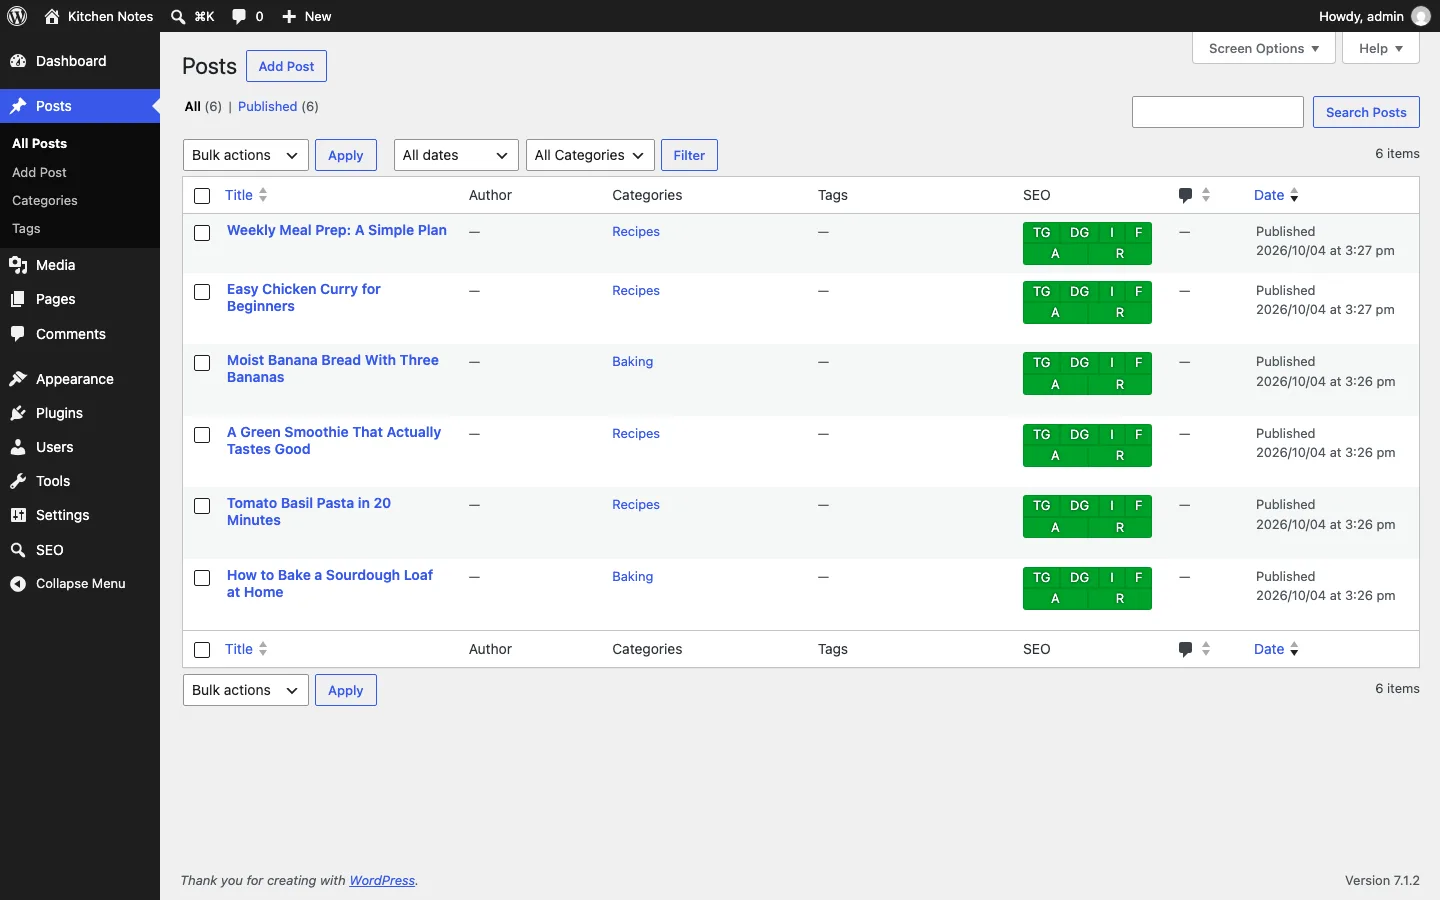Click bottom Apply bulk action button
This screenshot has width=1440, height=900.
pyautogui.click(x=346, y=690)
